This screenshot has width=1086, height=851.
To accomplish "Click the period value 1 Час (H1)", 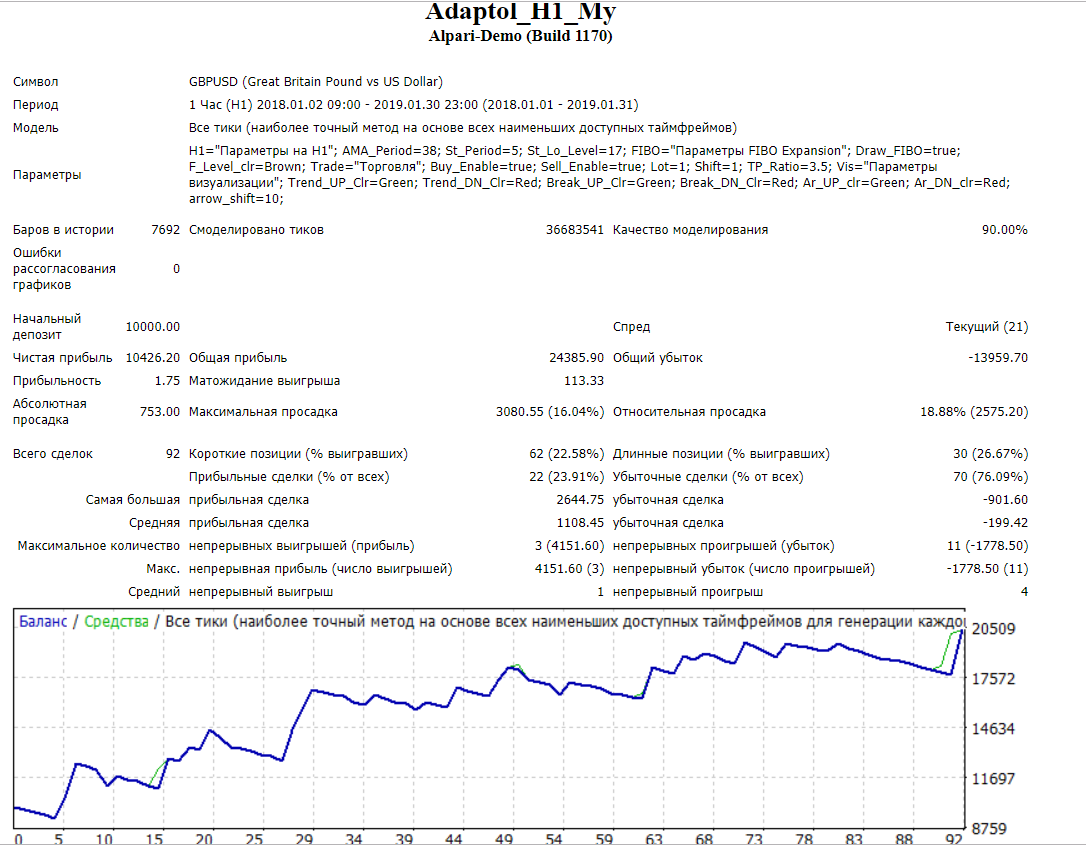I will tap(221, 105).
